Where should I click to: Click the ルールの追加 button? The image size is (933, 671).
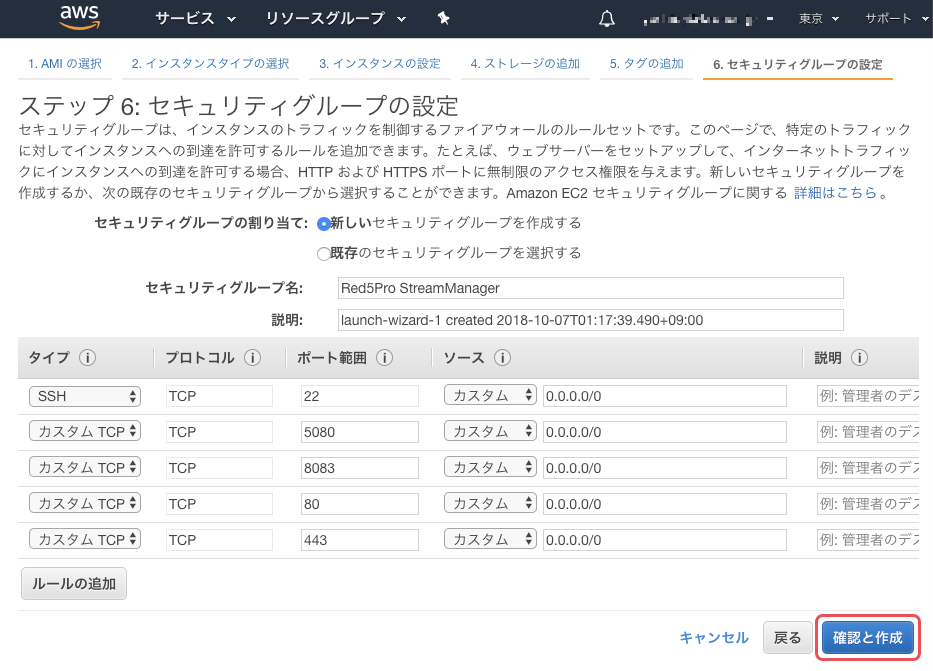tap(74, 583)
